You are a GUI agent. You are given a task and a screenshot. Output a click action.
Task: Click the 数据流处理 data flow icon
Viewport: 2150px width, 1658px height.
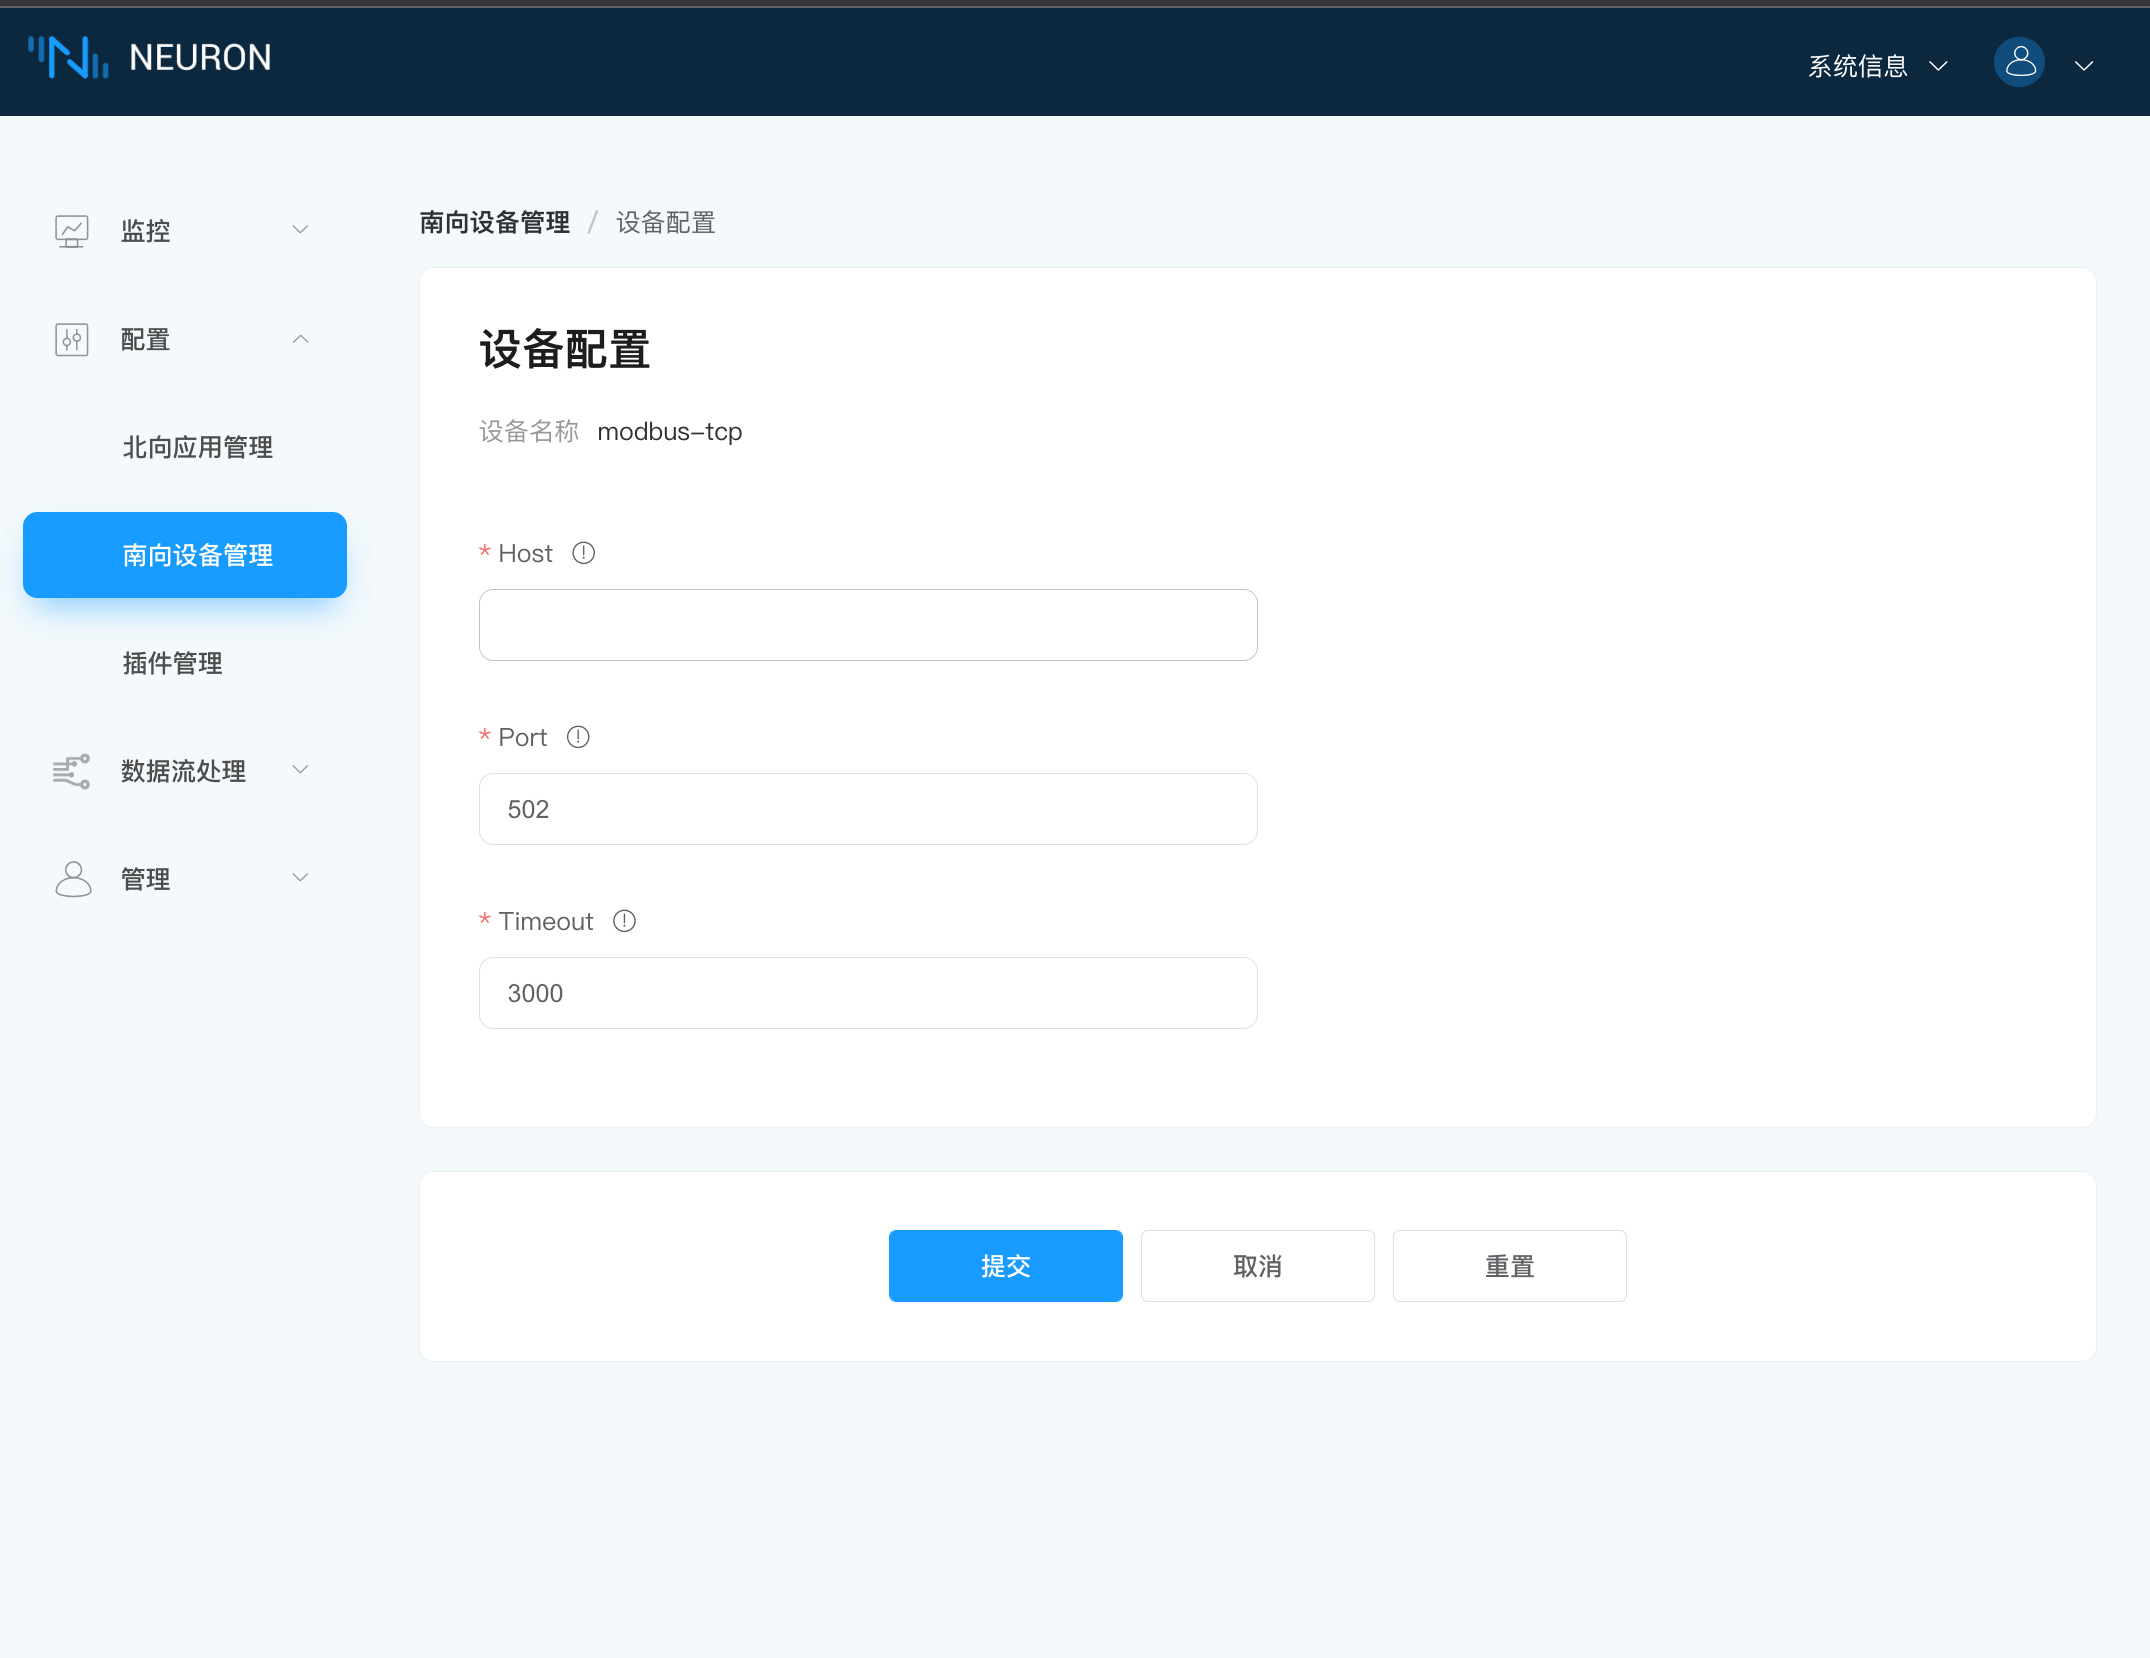coord(71,771)
